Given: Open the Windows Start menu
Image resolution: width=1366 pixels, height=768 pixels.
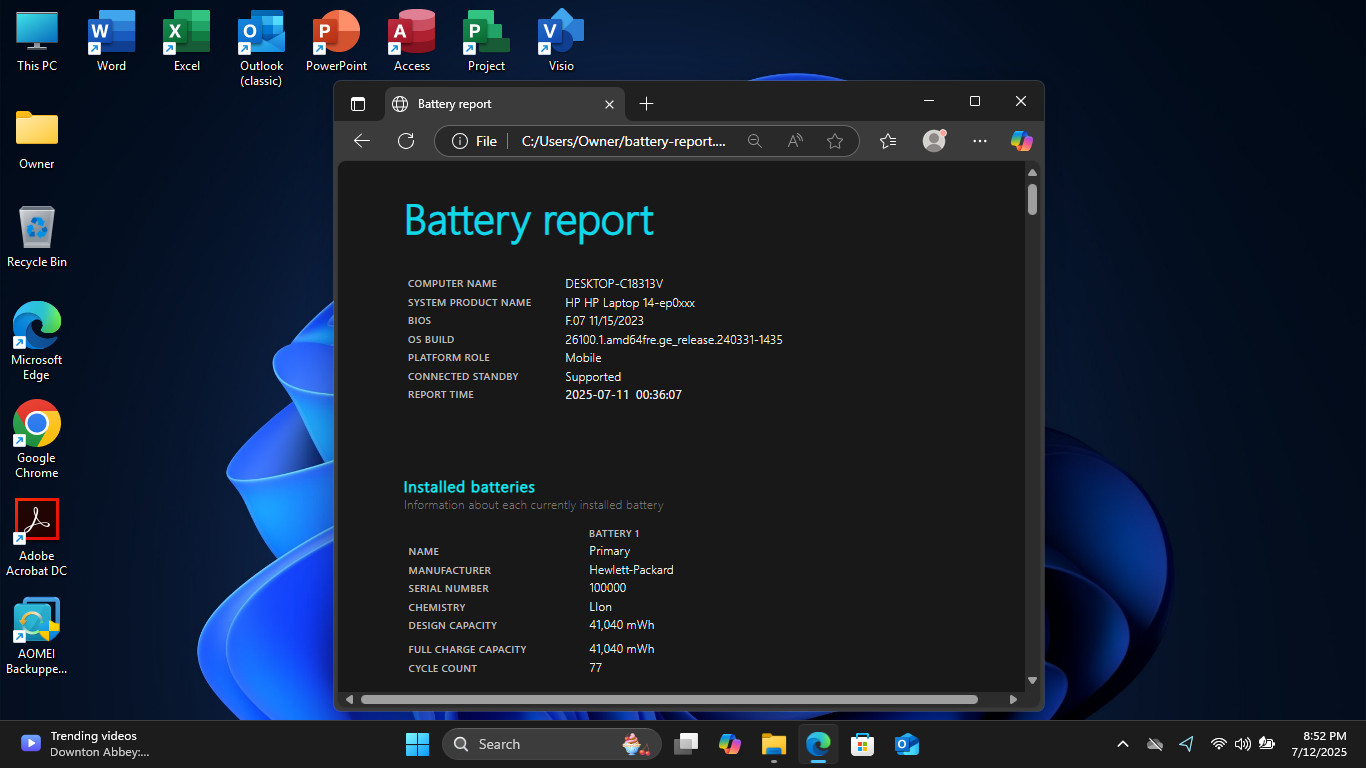Looking at the screenshot, I should (x=417, y=744).
